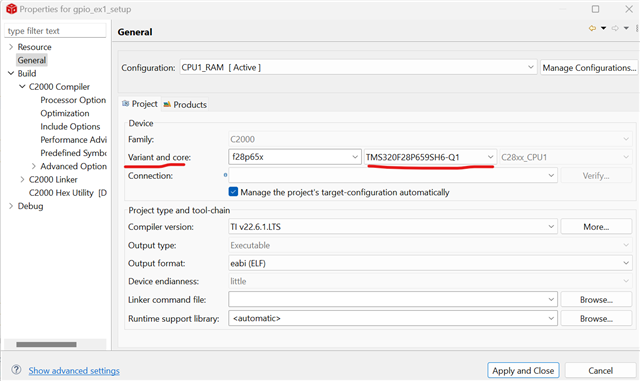Switch to the Products tab
This screenshot has width=640, height=381.
(185, 105)
